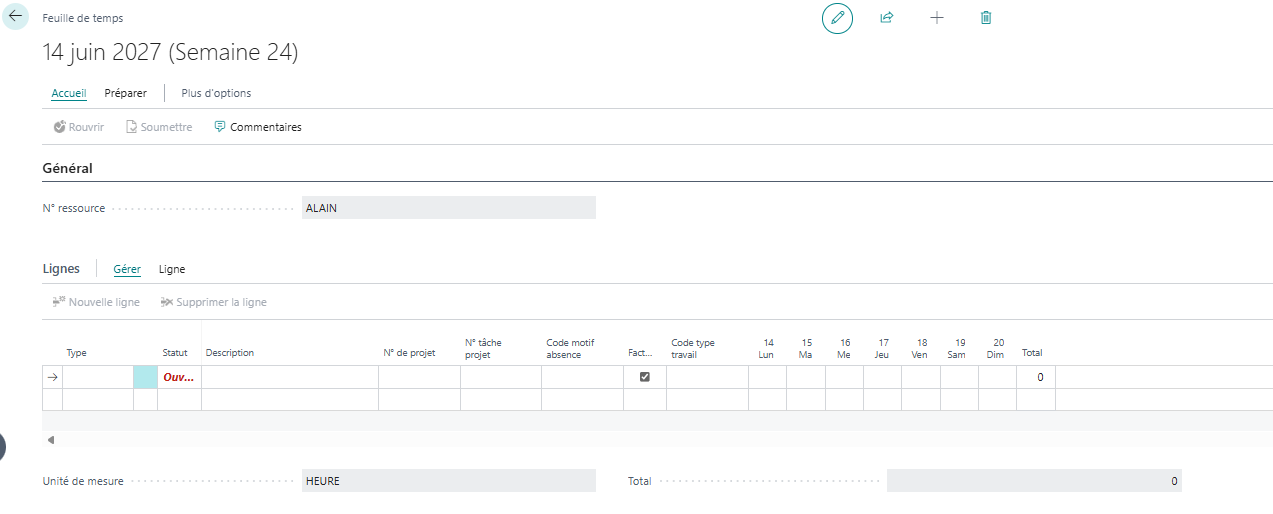Click the Description cell in first row
The width and height of the screenshot is (1273, 514).
(x=290, y=377)
